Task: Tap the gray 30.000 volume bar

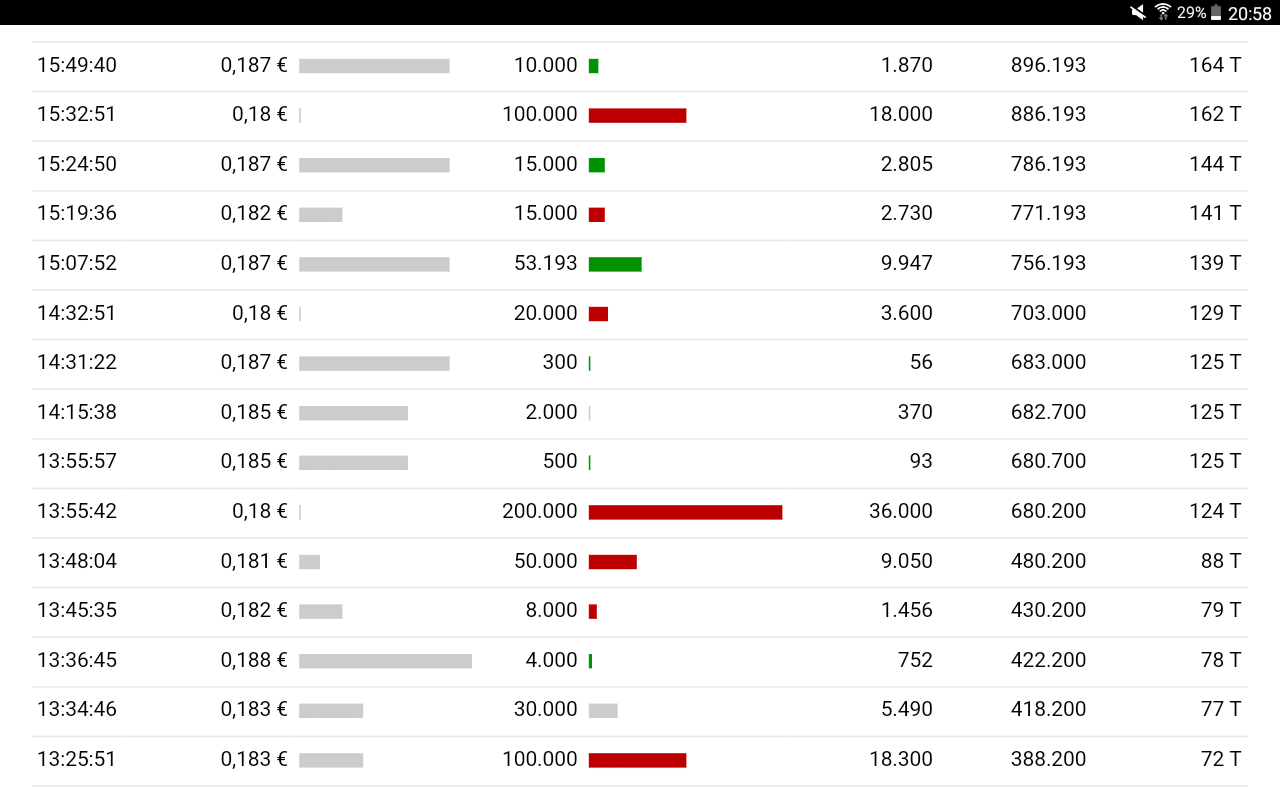Action: click(x=603, y=710)
